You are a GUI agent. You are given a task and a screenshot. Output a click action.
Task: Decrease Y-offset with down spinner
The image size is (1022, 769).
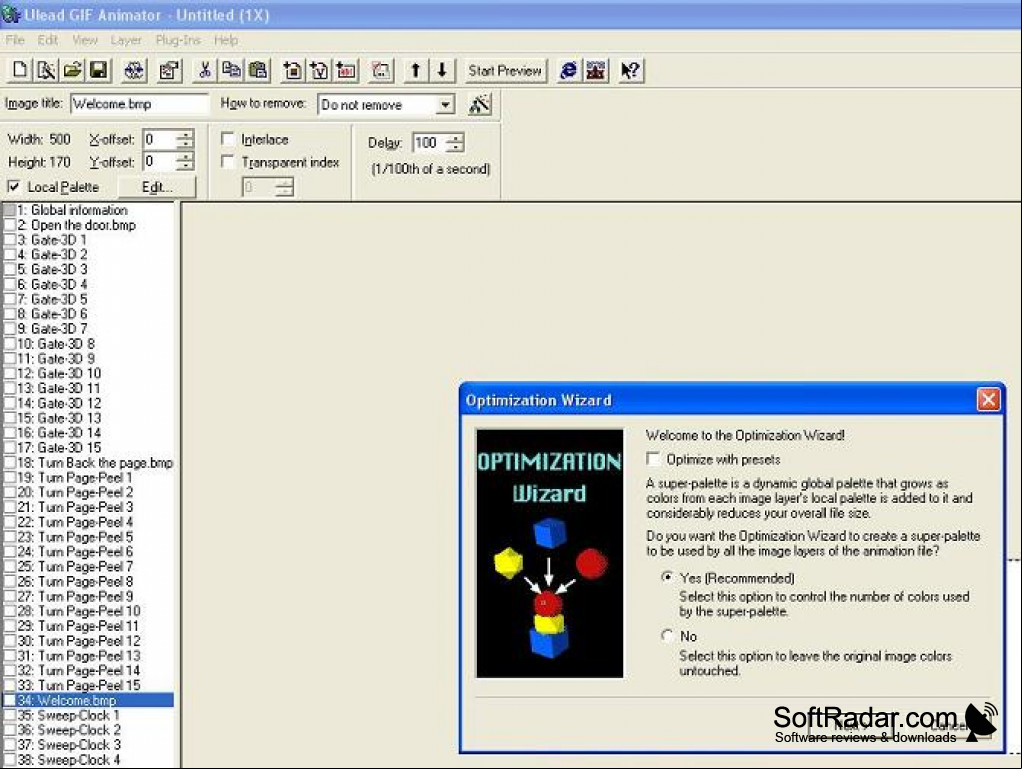186,167
